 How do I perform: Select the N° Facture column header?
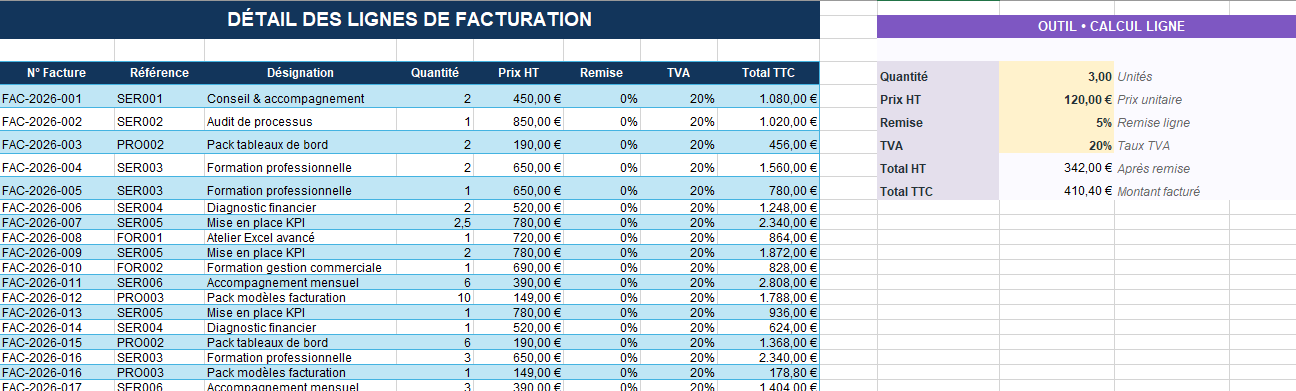57,73
